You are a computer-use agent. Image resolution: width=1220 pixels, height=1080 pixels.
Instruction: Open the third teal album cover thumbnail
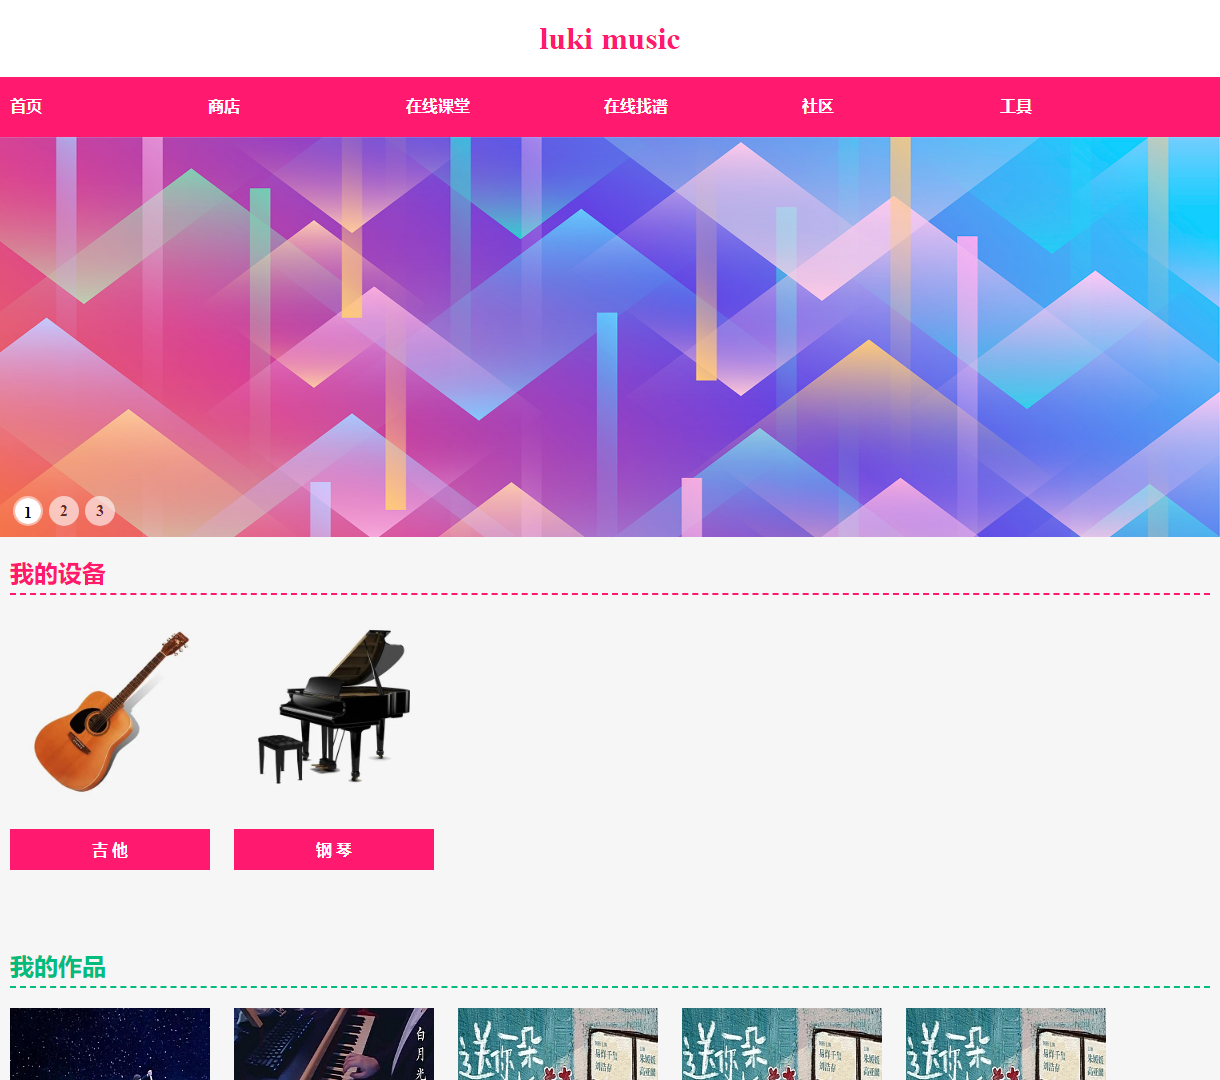pyautogui.click(x=558, y=1044)
